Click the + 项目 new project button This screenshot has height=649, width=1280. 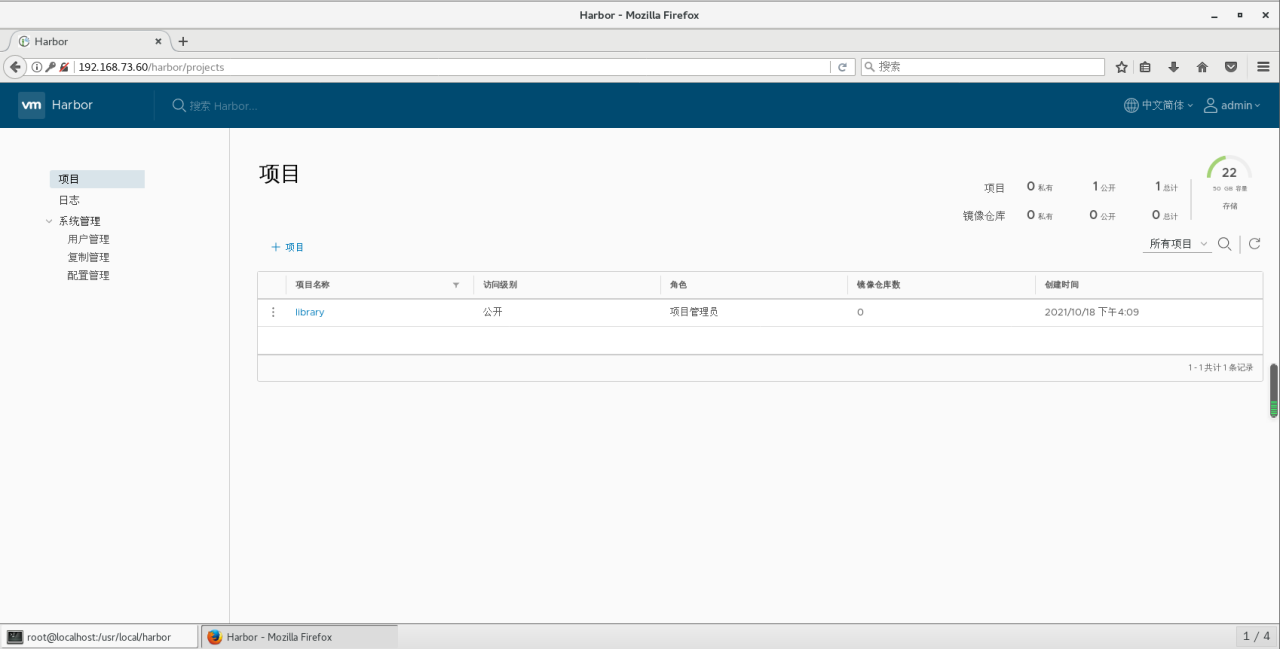pos(287,246)
